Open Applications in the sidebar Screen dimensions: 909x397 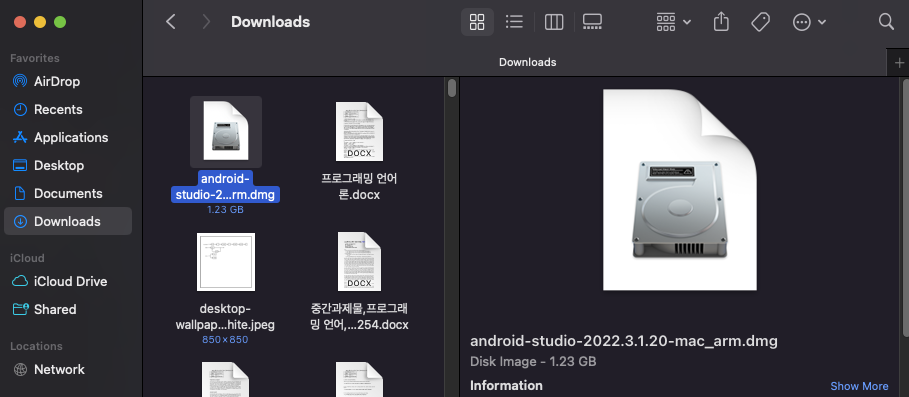click(68, 137)
